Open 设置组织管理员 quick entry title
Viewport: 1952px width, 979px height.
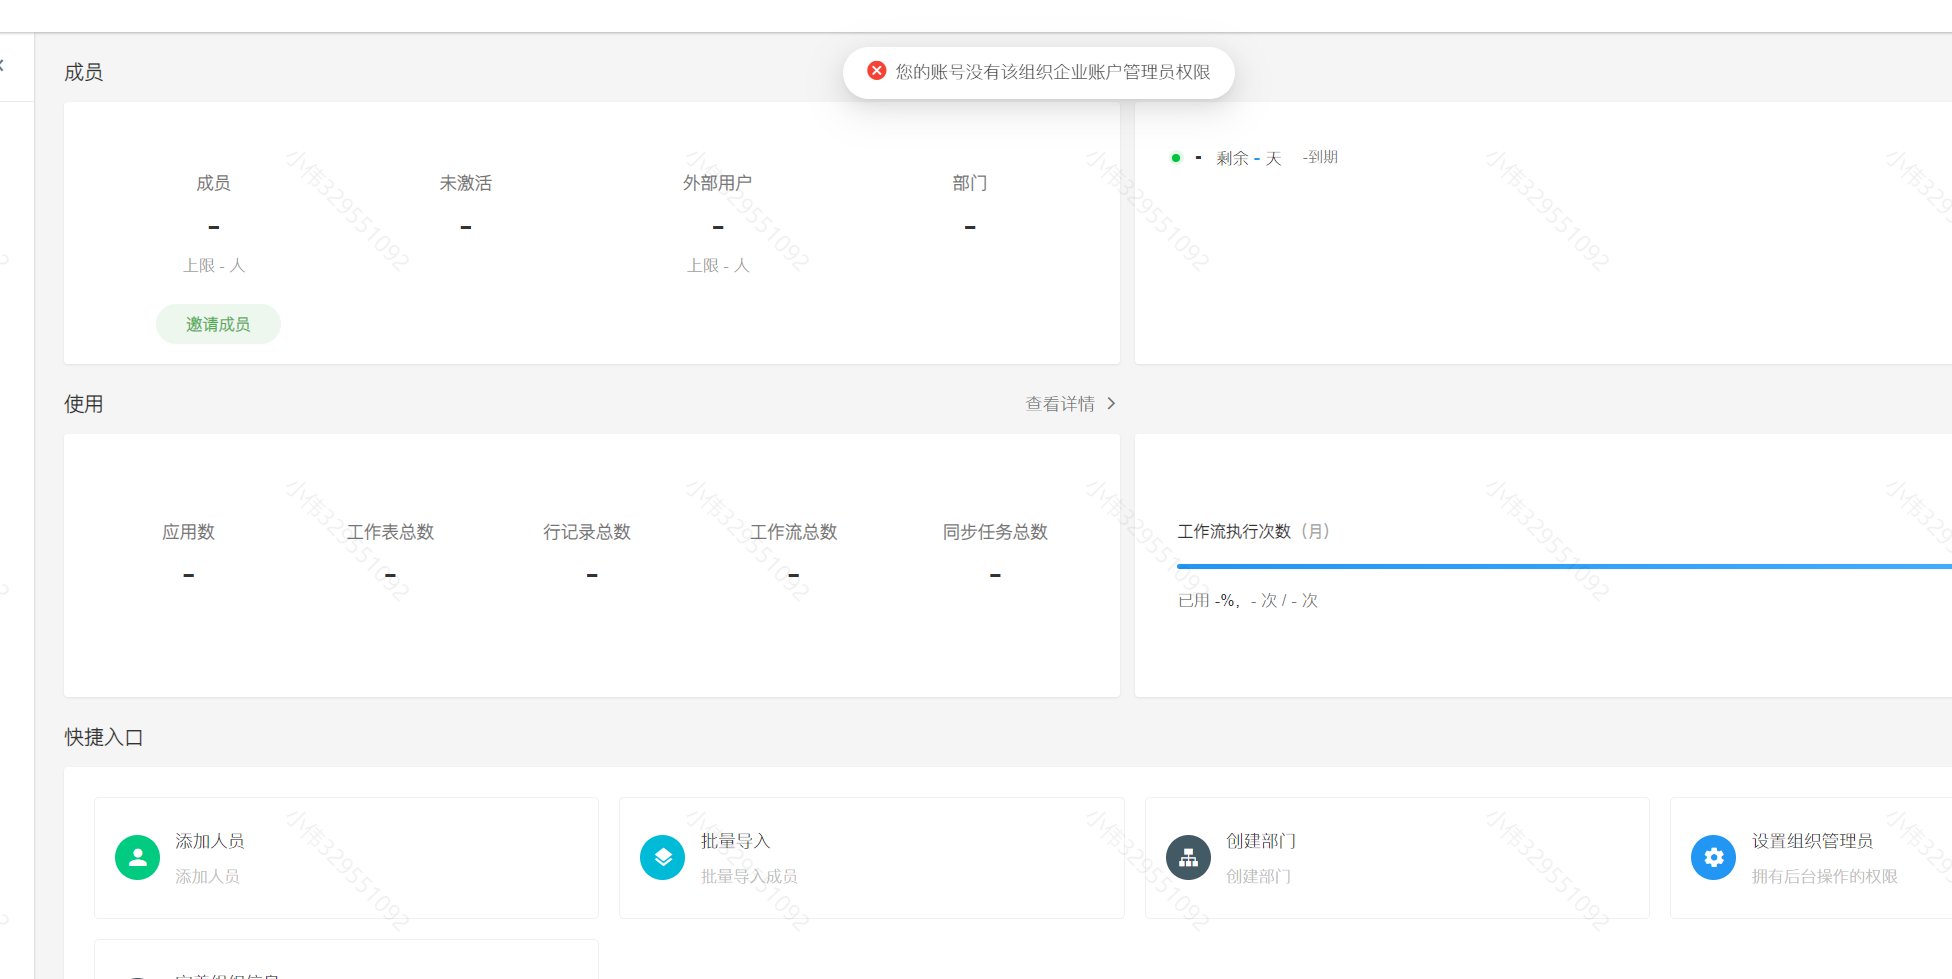pos(1812,841)
